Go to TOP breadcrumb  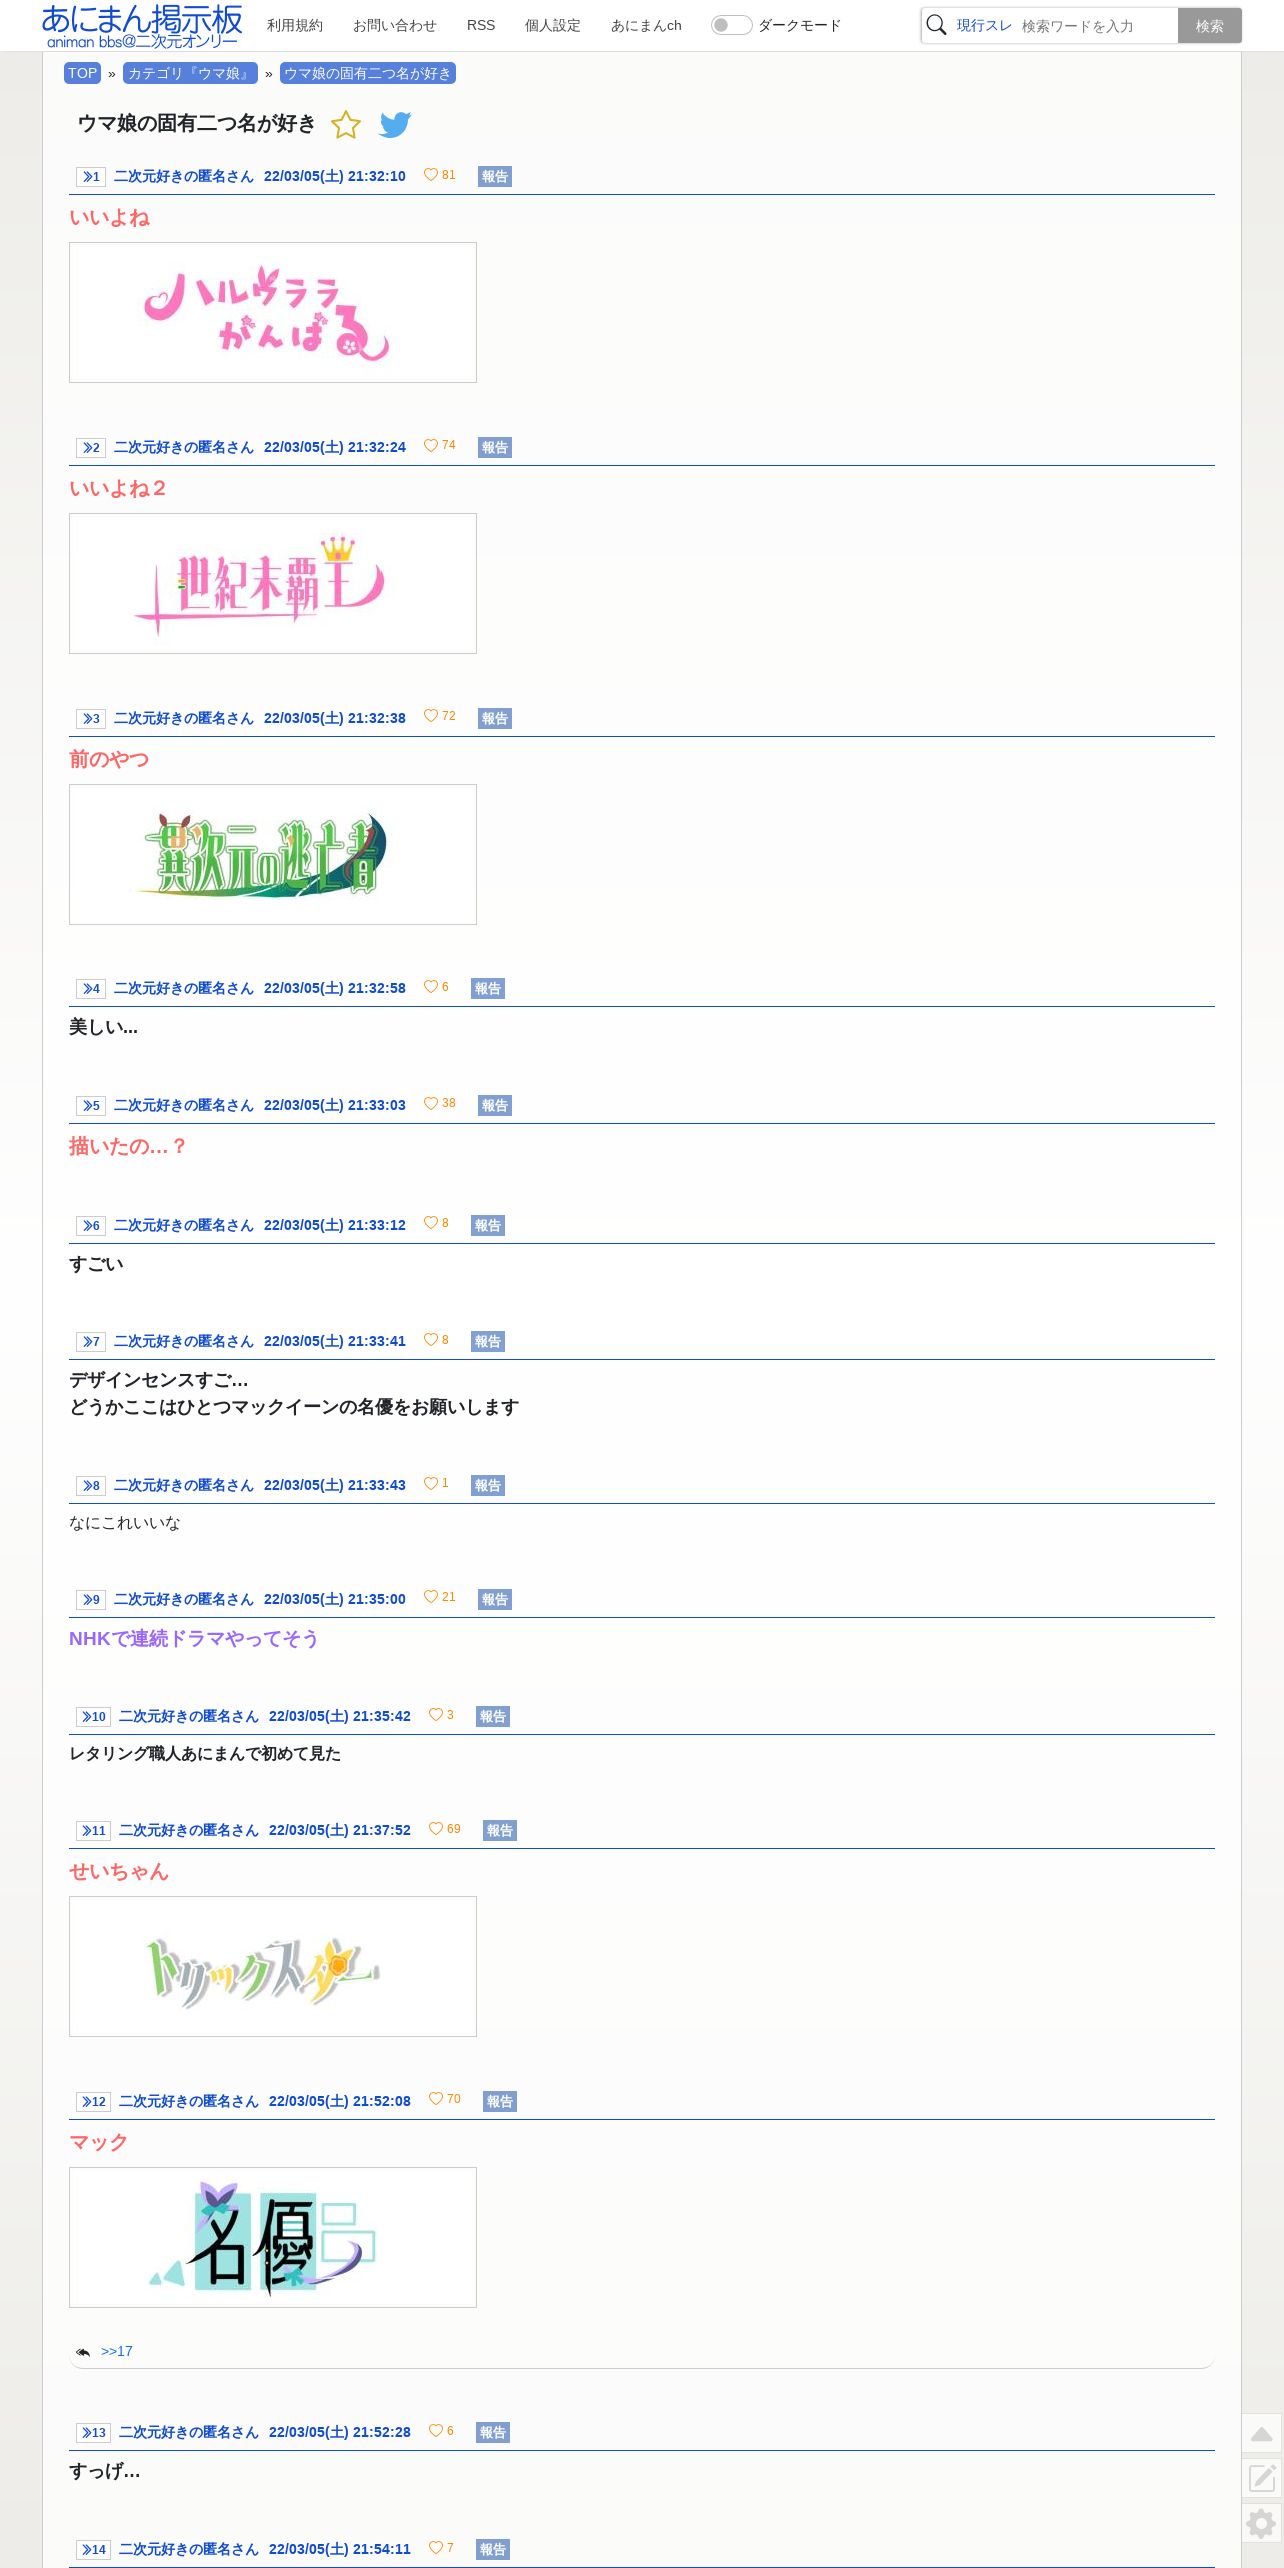tap(83, 73)
